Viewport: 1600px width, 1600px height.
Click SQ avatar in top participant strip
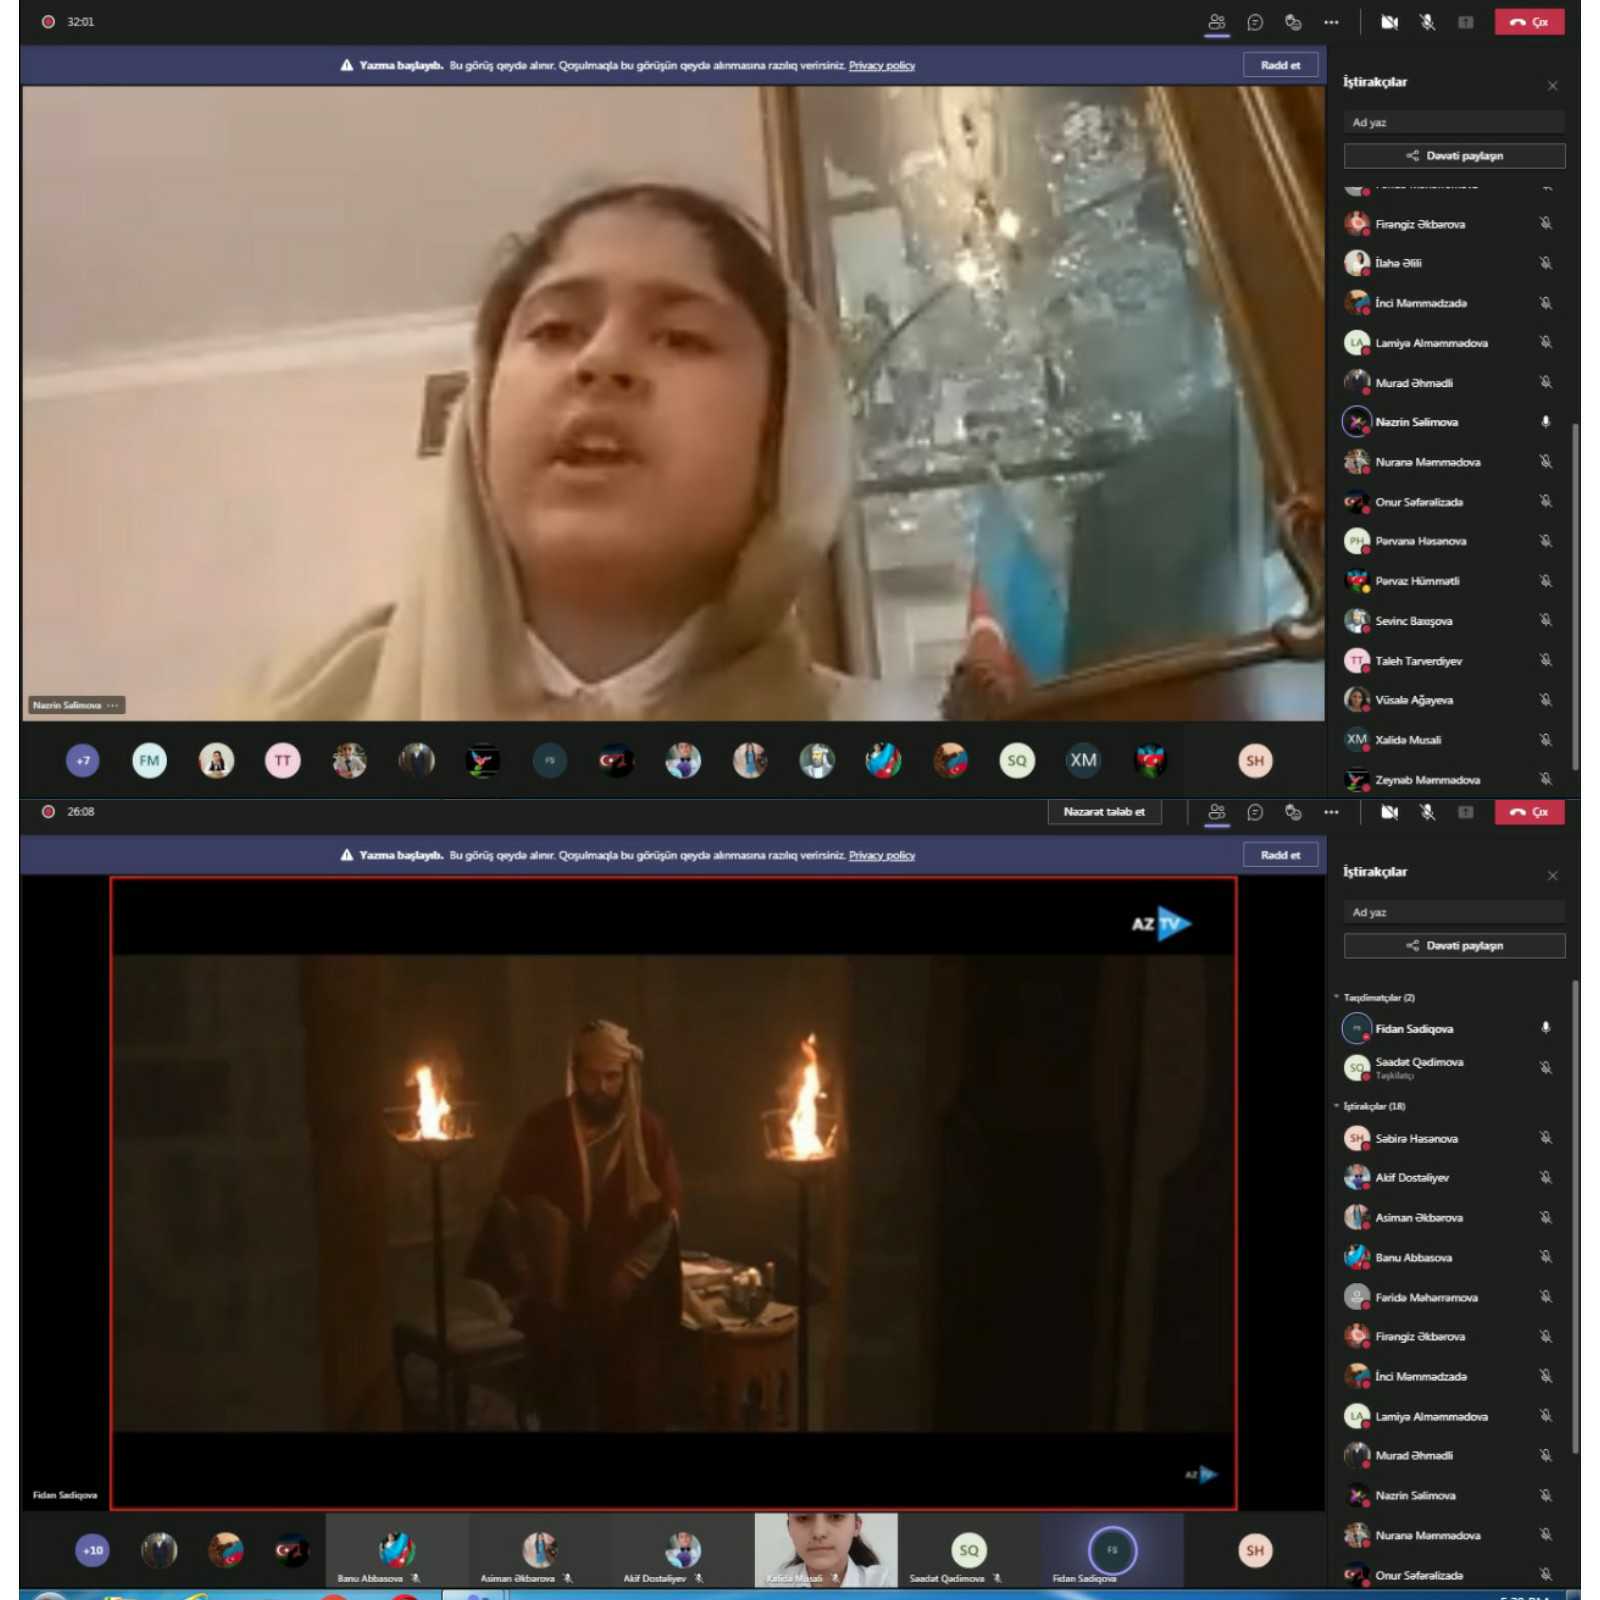(1016, 760)
